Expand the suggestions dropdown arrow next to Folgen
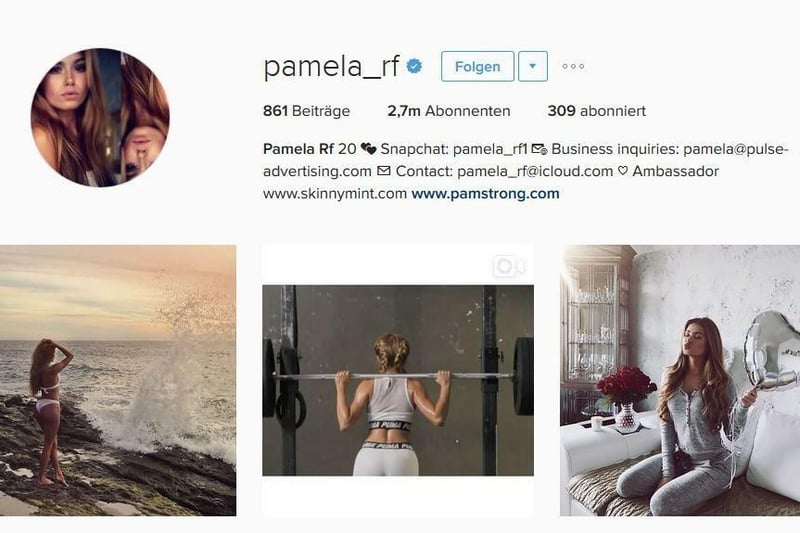 click(533, 66)
